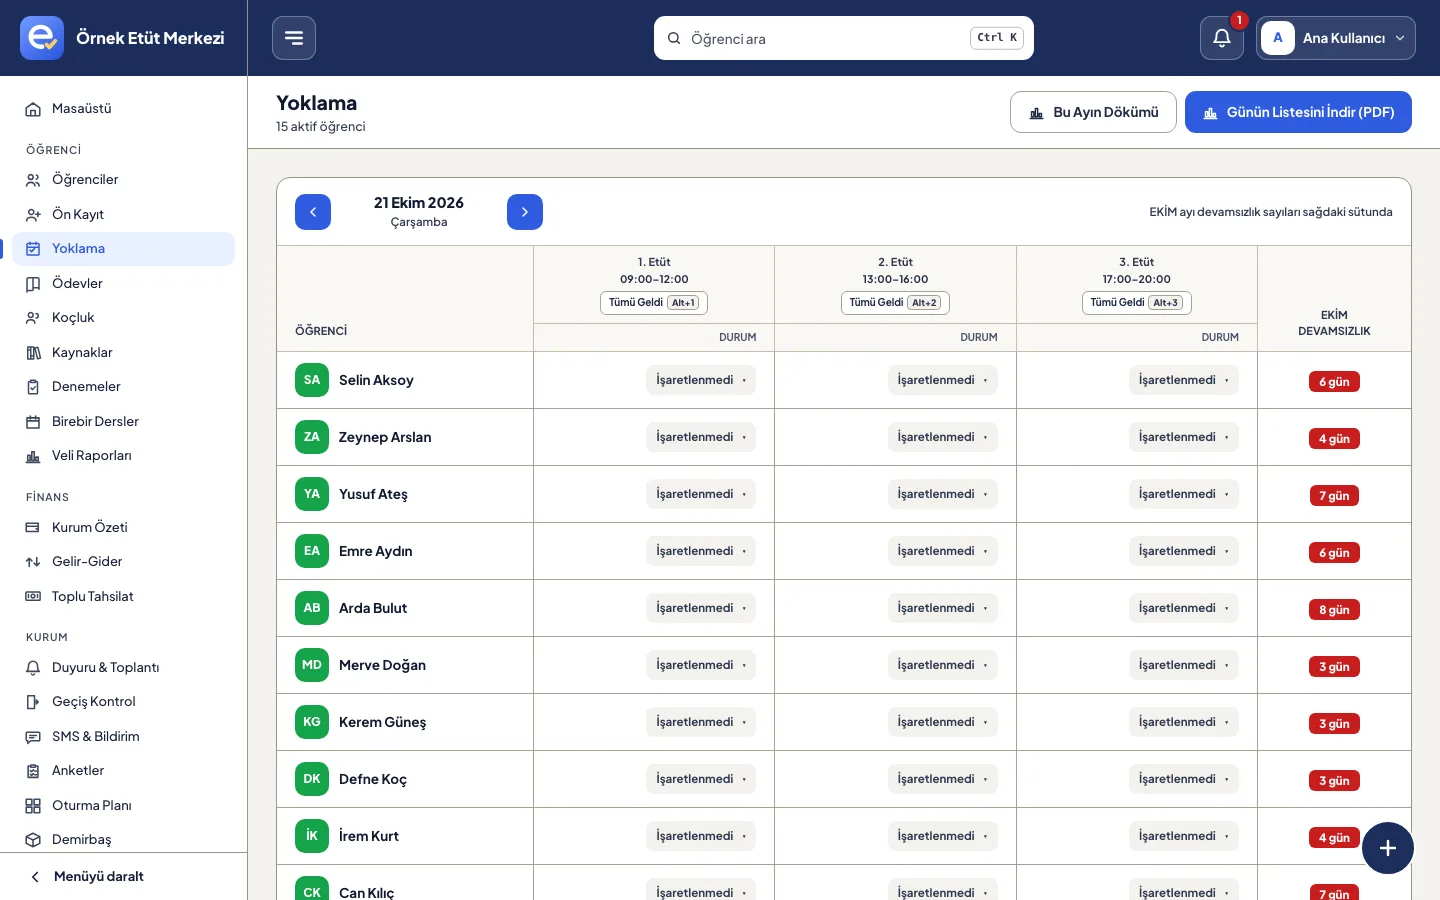This screenshot has width=1440, height=900.
Task: Click the Koçluk sidebar icon
Action: point(33,318)
